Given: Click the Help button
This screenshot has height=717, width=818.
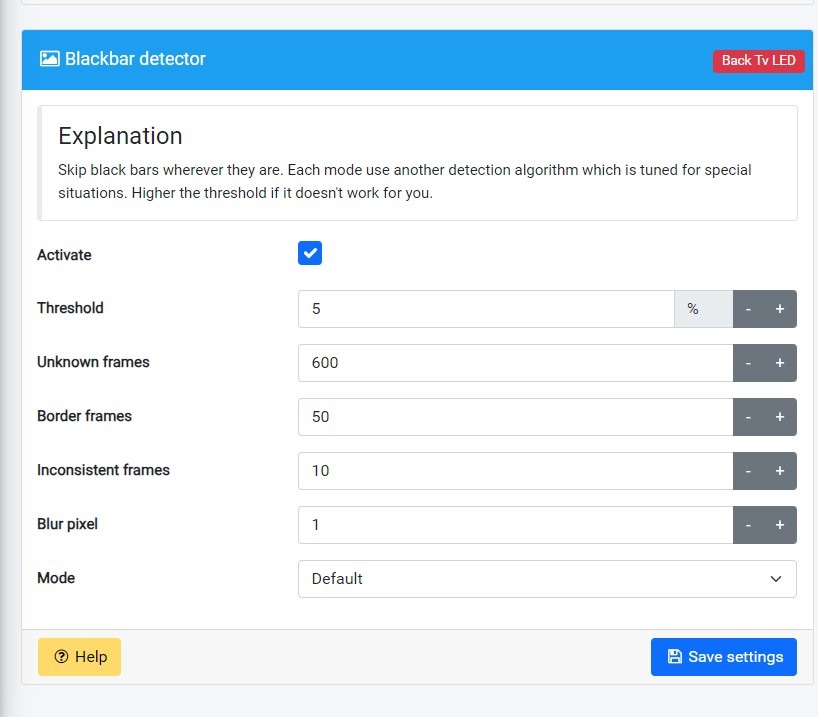Looking at the screenshot, I should tap(79, 657).
